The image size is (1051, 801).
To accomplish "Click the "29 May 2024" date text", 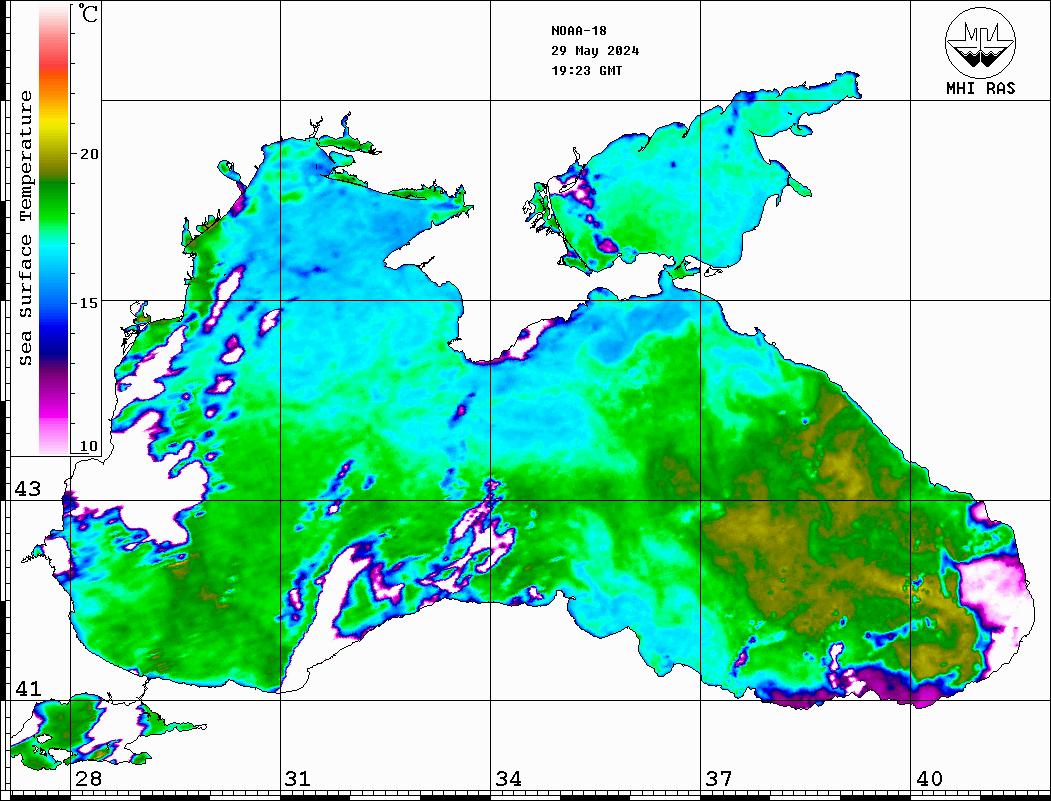I will 595,51.
